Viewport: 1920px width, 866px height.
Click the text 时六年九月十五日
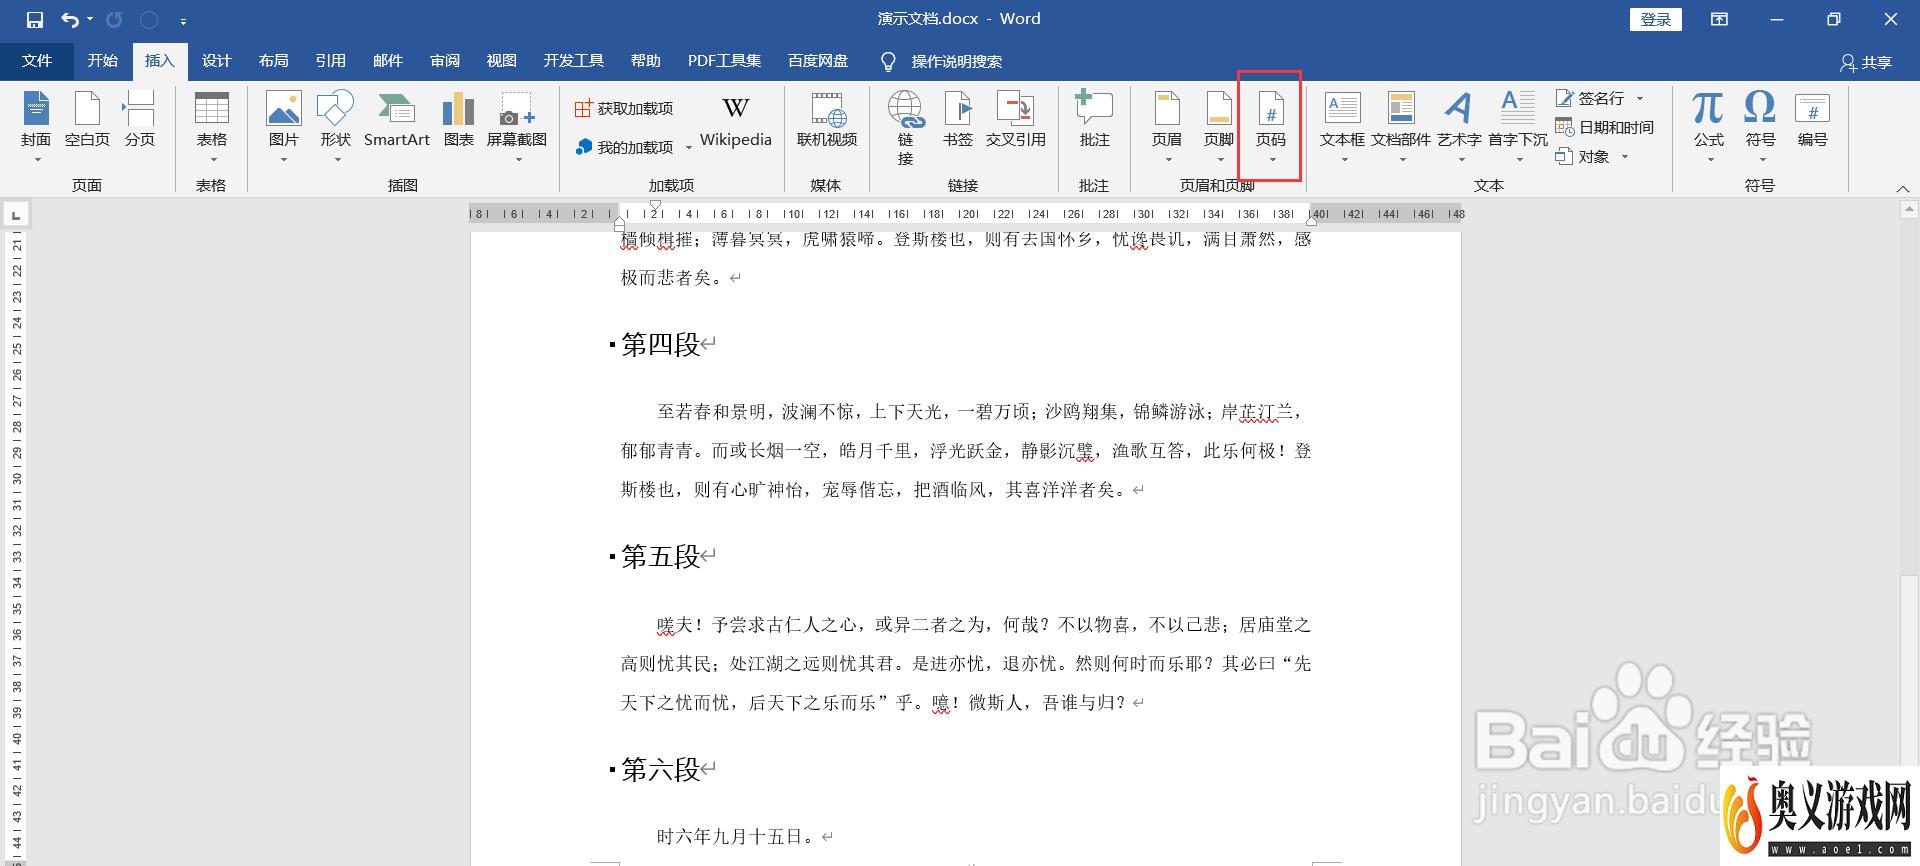[x=737, y=837]
